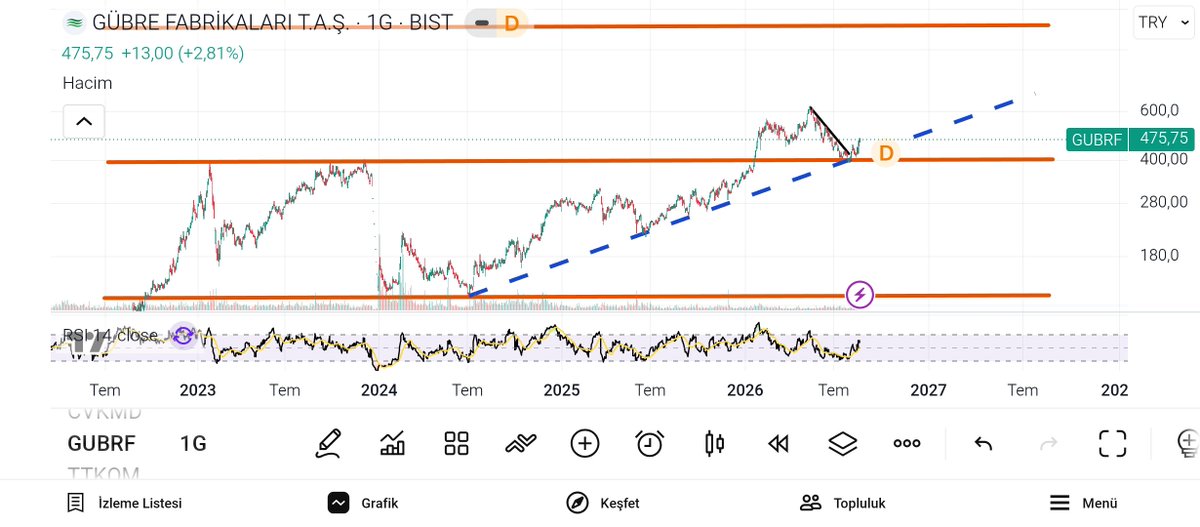
Task: Tap the orange D icon in the title pill
Action: [511, 23]
